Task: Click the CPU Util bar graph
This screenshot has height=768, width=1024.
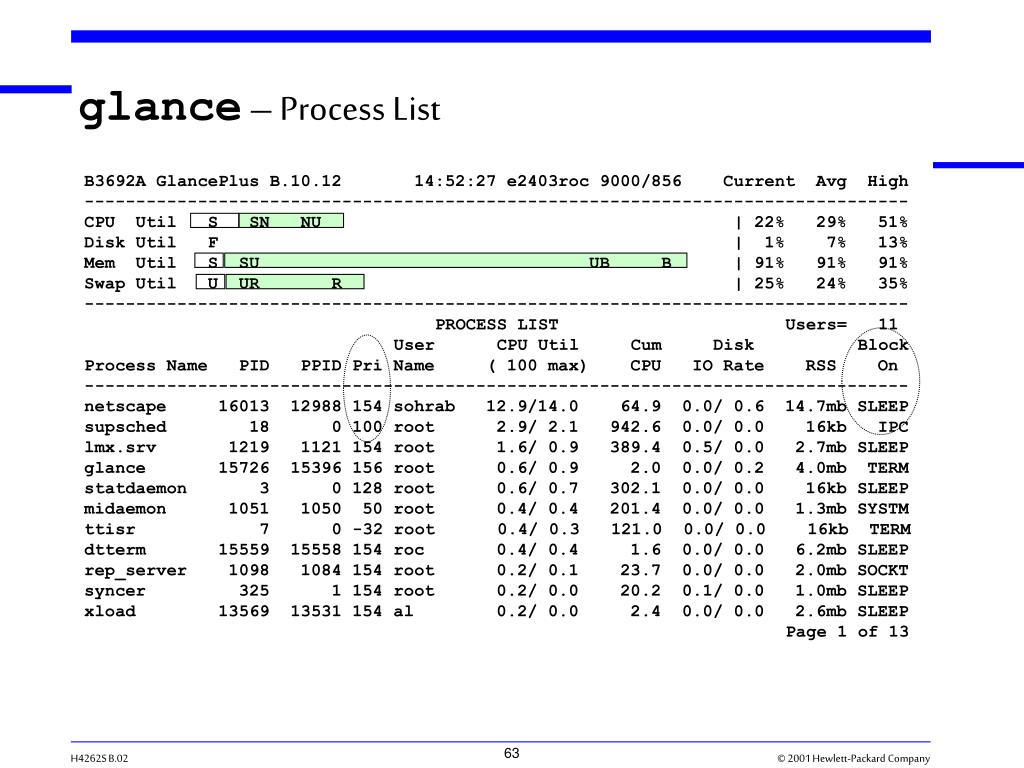Action: click(267, 221)
